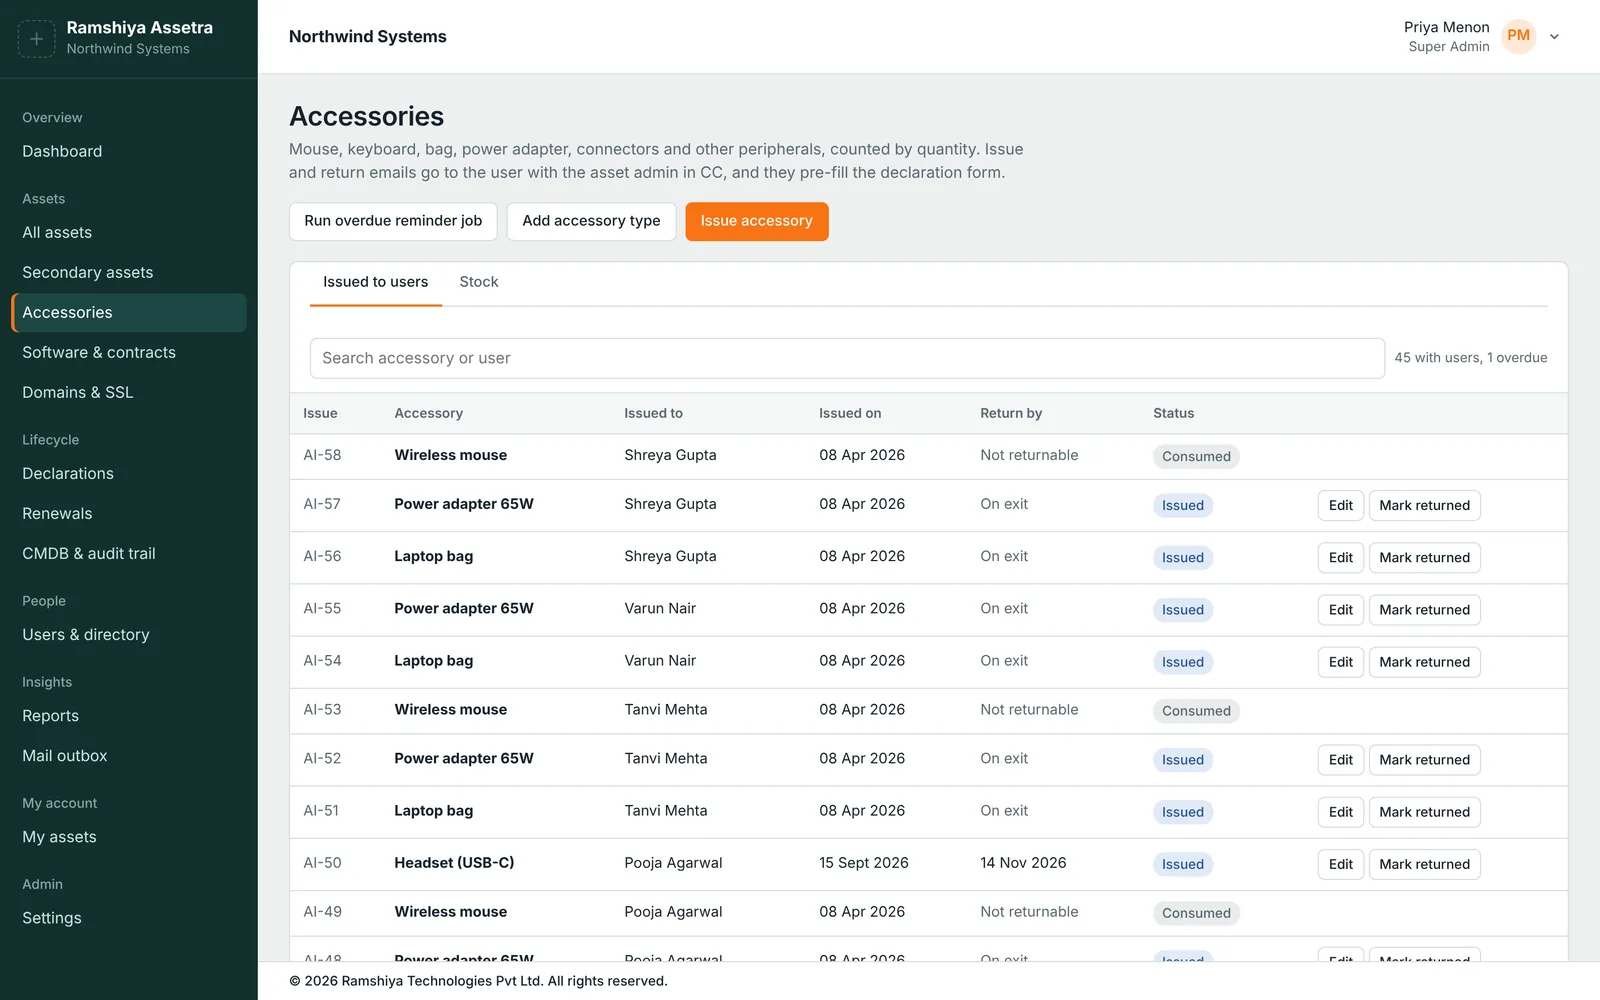Click the Issued badge on row AI-50

[x=1183, y=864]
